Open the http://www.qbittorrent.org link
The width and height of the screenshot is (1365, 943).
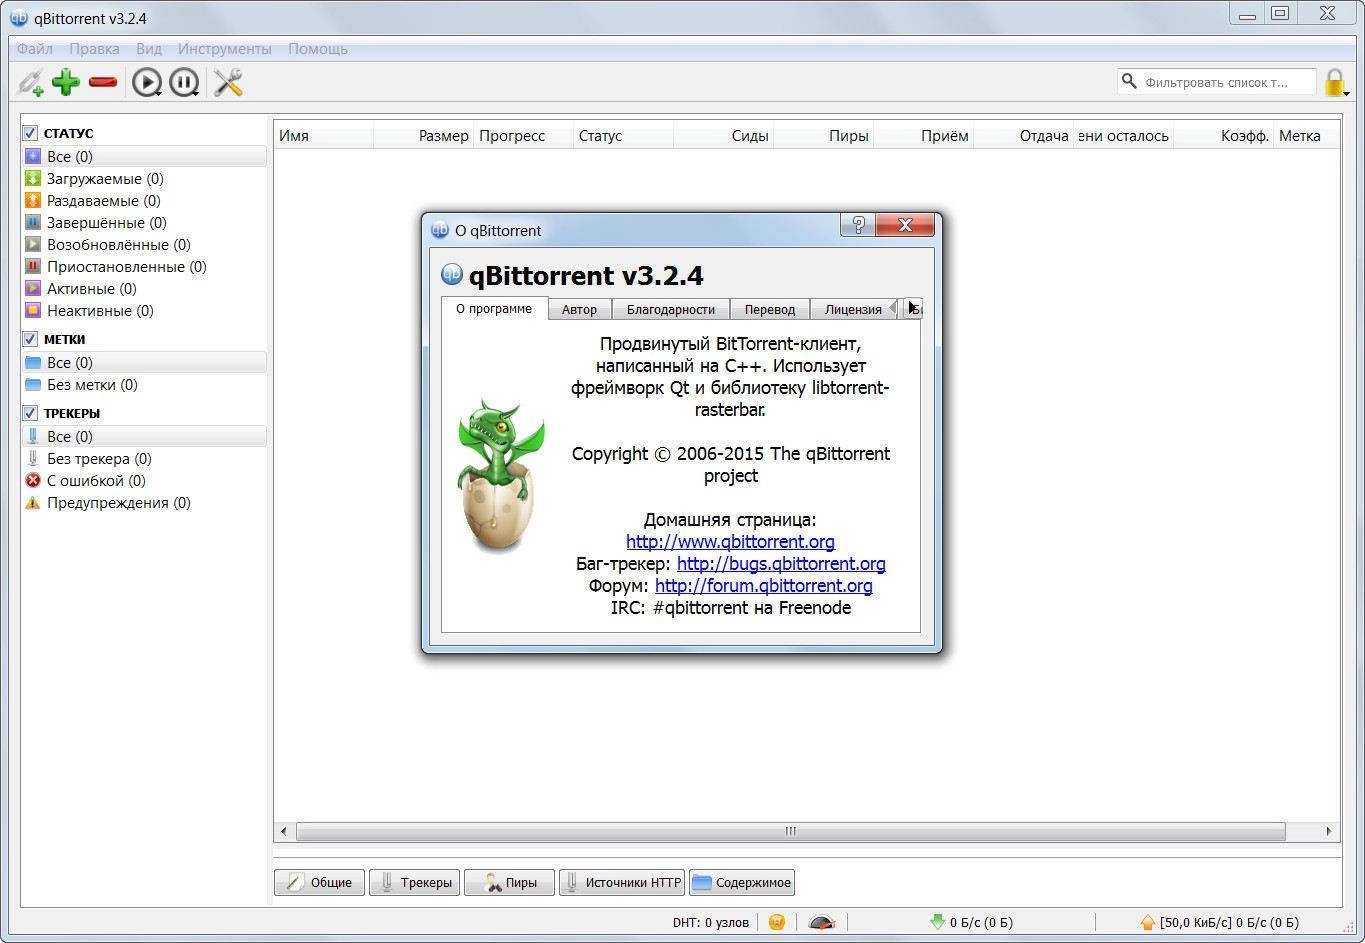click(730, 541)
